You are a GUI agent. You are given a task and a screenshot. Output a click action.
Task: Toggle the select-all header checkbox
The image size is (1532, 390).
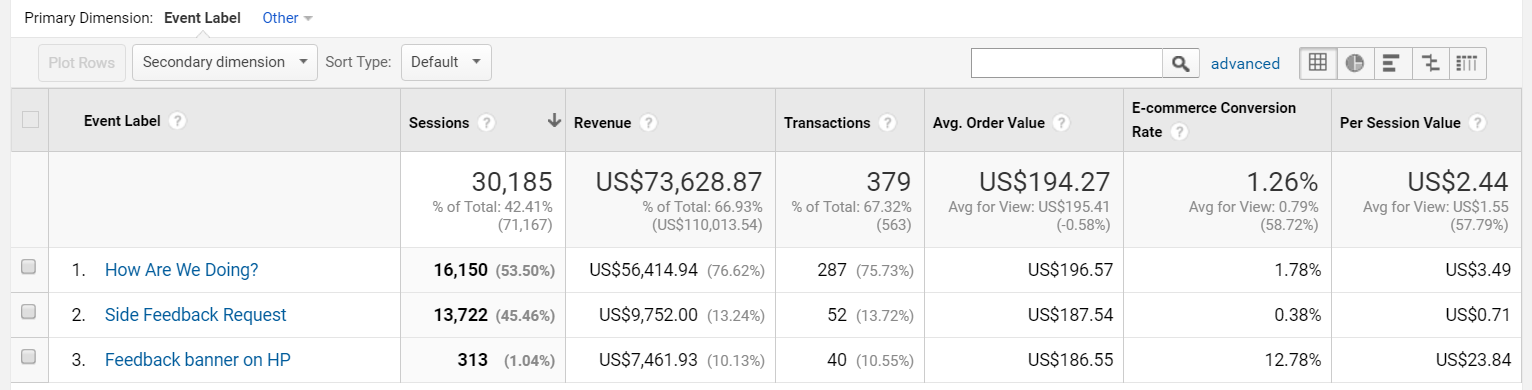(30, 120)
